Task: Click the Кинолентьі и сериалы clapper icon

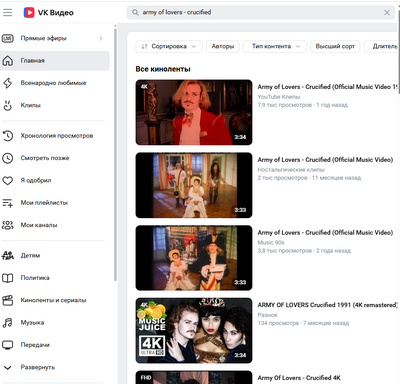Action: pyautogui.click(x=7, y=300)
